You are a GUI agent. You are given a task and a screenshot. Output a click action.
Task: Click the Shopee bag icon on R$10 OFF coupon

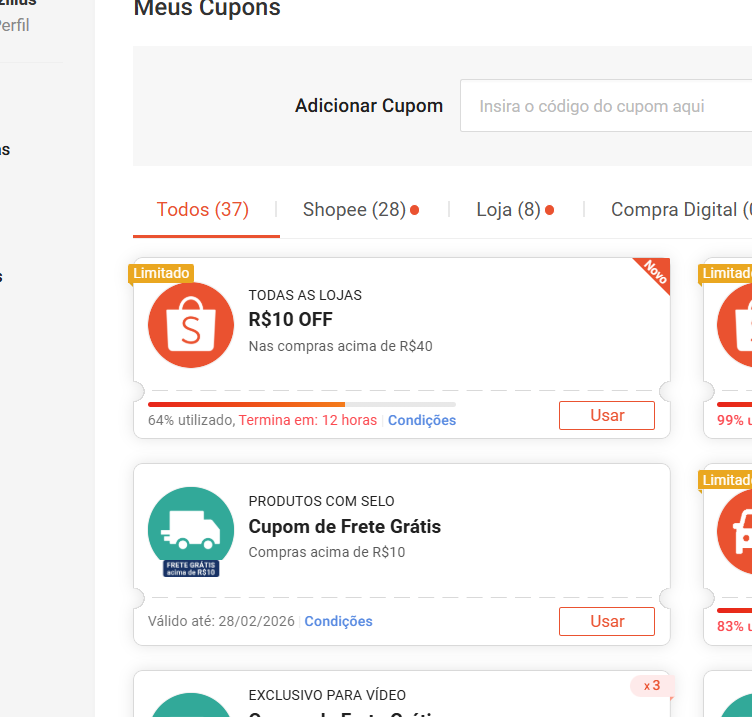pos(191,325)
